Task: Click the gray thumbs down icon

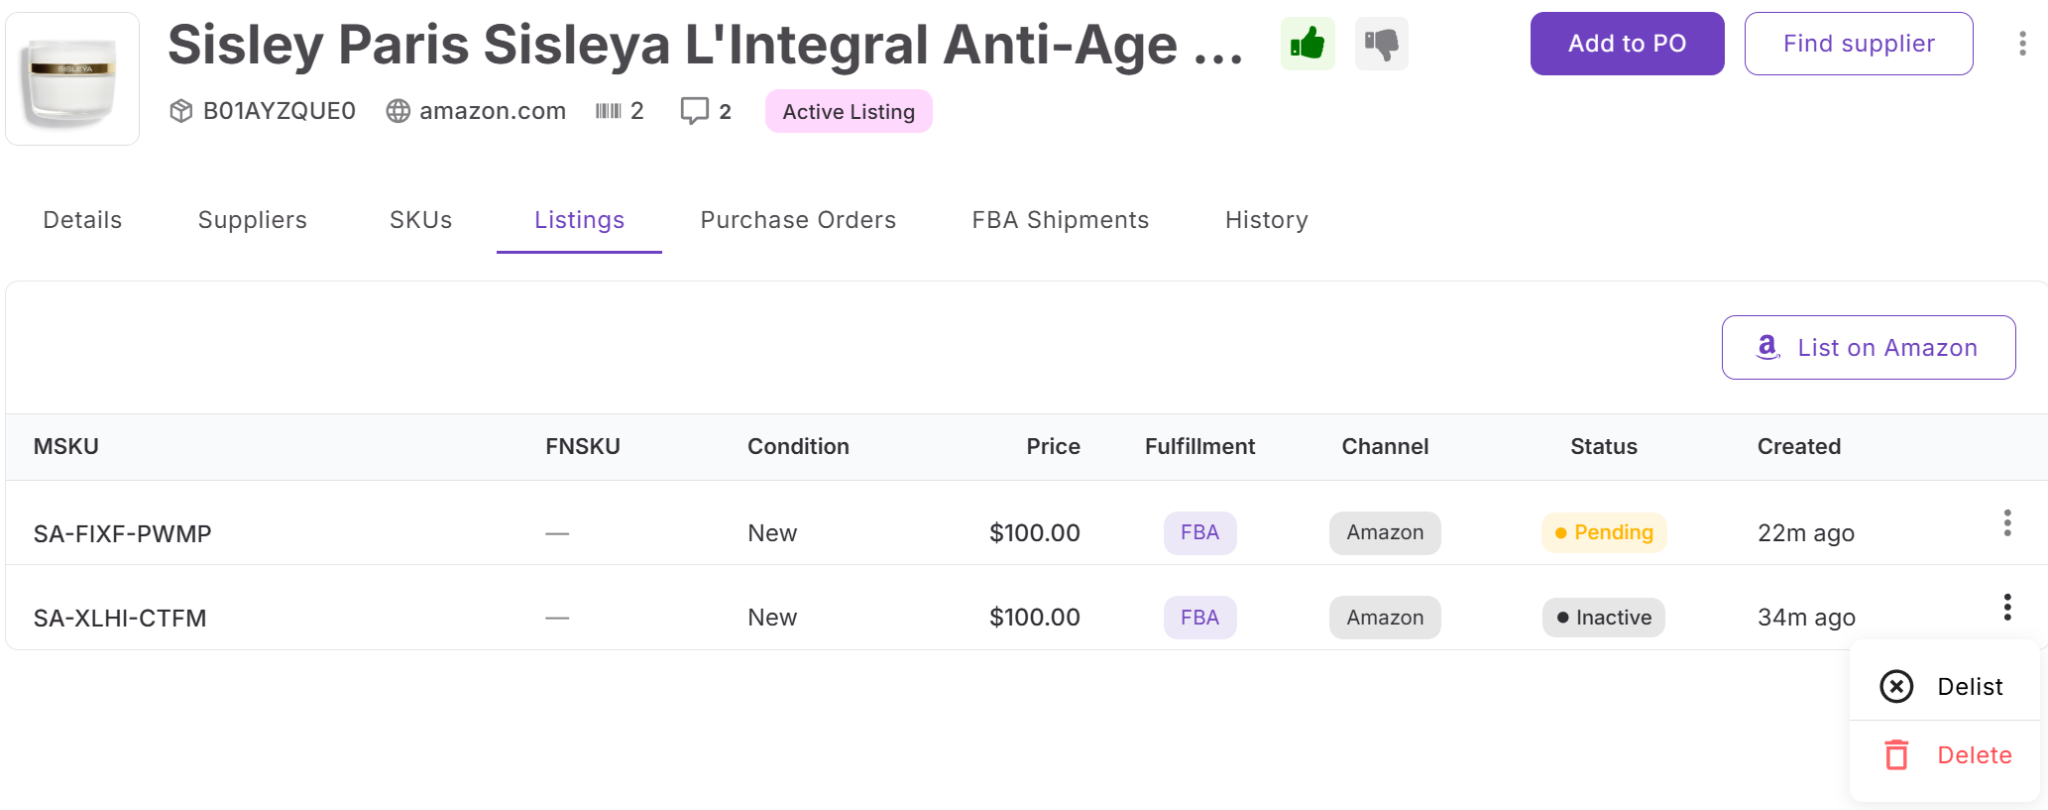Action: (1381, 44)
